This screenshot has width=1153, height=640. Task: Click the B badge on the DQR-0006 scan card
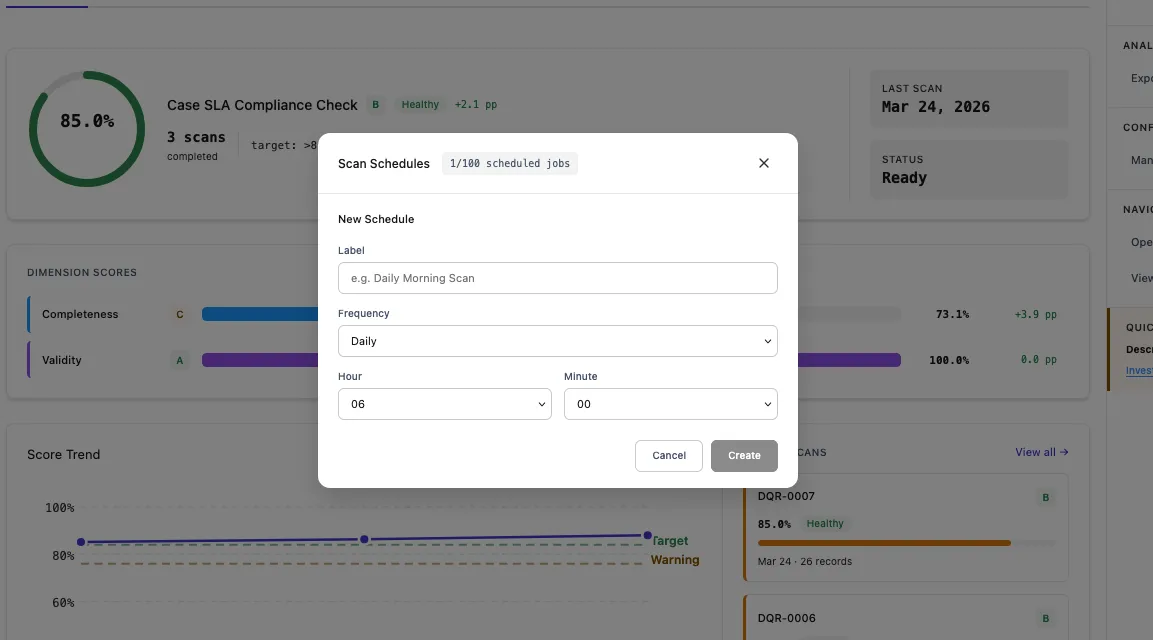(1045, 618)
